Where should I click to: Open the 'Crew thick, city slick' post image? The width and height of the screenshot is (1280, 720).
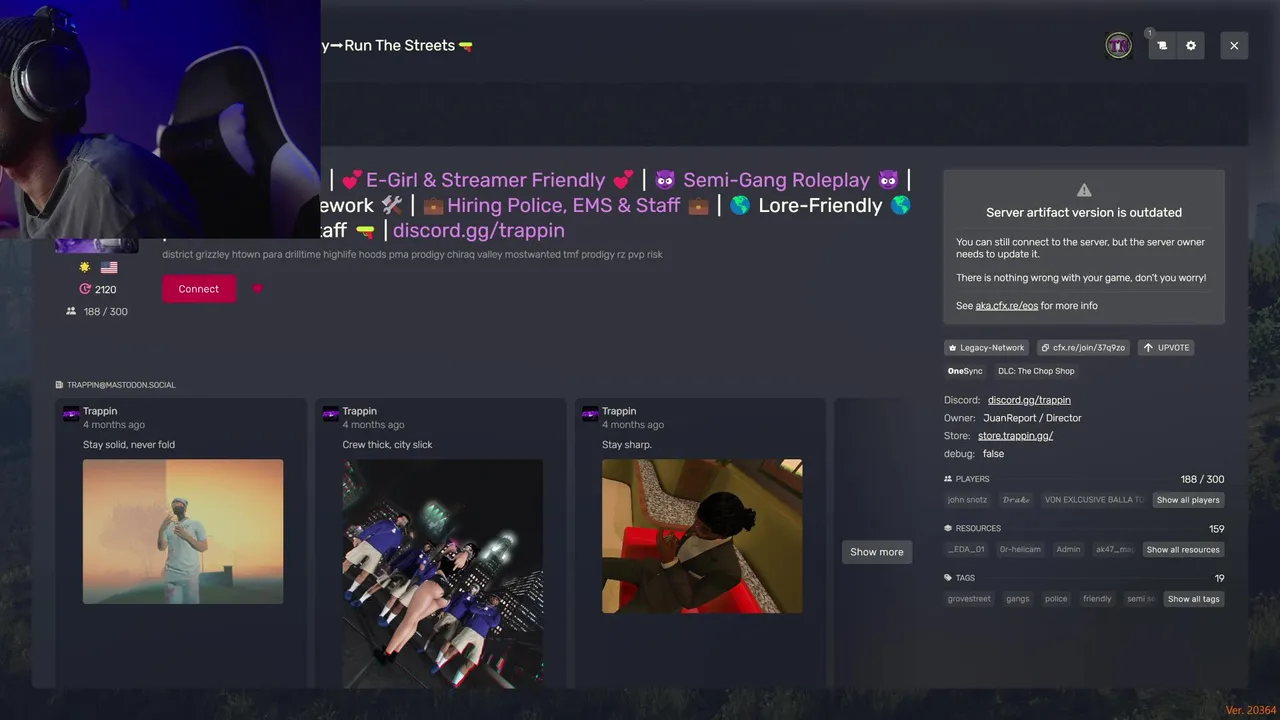pyautogui.click(x=443, y=574)
